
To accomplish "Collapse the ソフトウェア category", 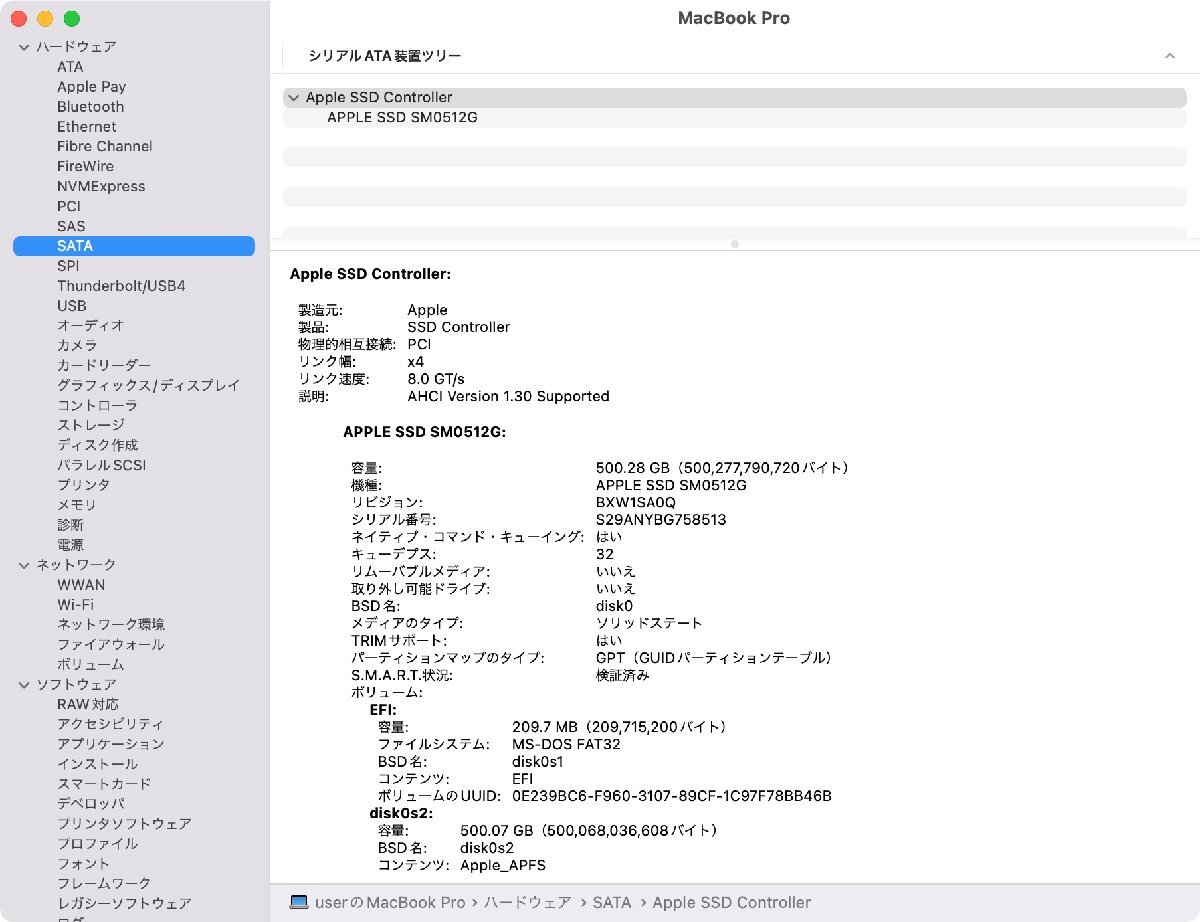I will click(x=23, y=684).
